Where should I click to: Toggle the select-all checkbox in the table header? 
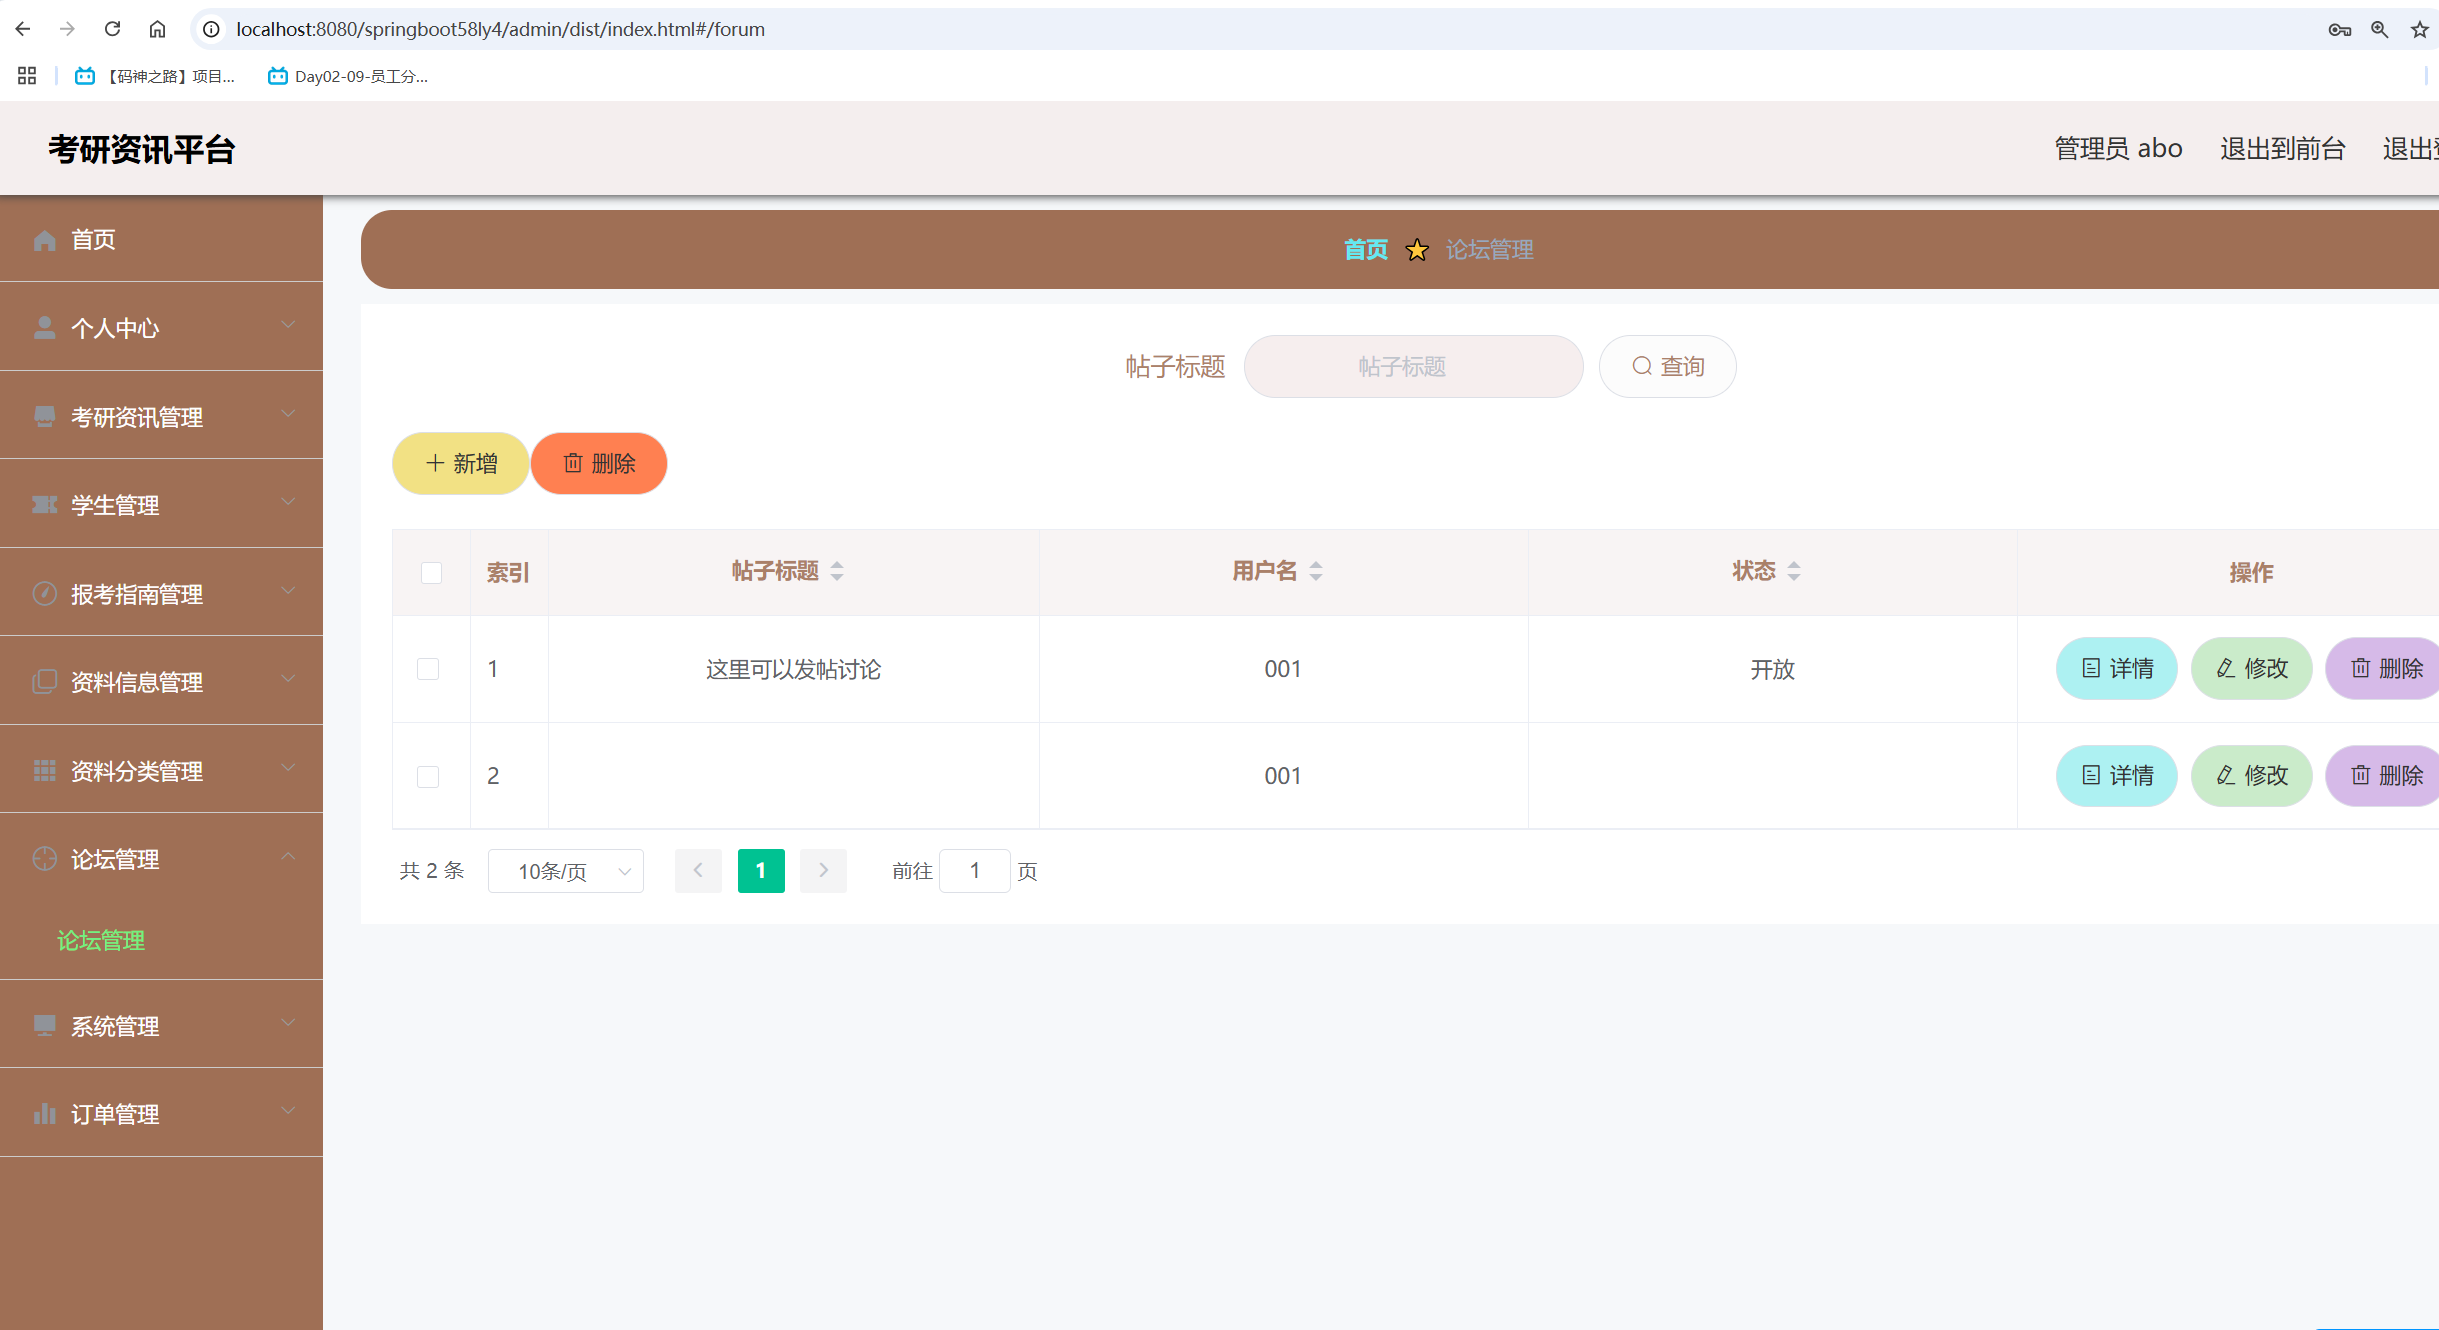click(x=431, y=573)
